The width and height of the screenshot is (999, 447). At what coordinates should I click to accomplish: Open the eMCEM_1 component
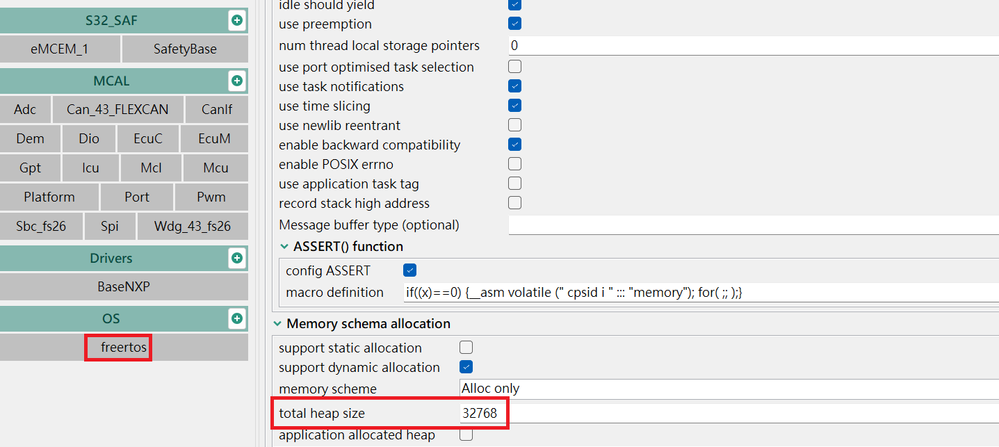[61, 48]
